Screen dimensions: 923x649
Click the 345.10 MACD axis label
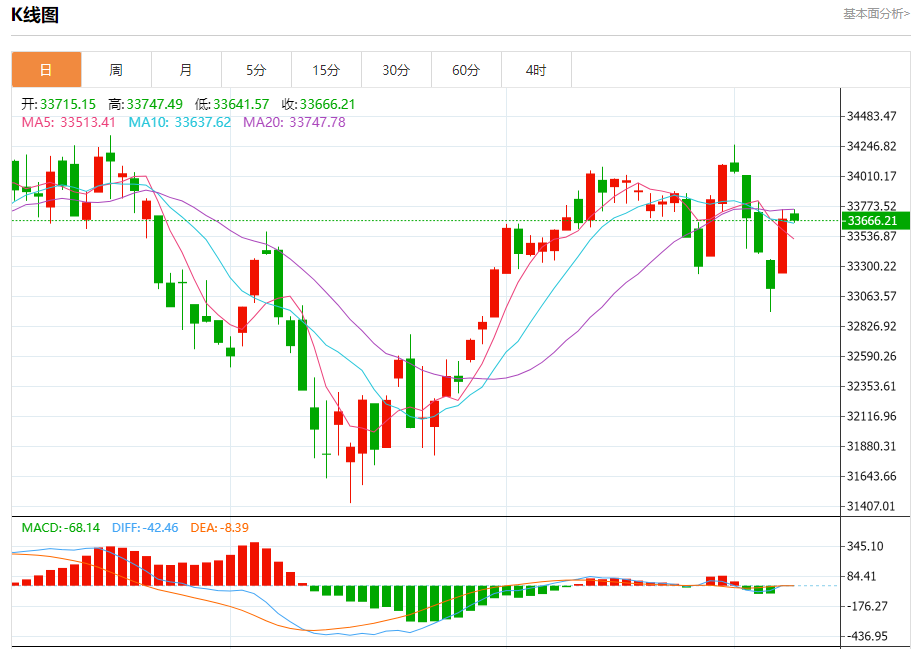[x=865, y=546]
